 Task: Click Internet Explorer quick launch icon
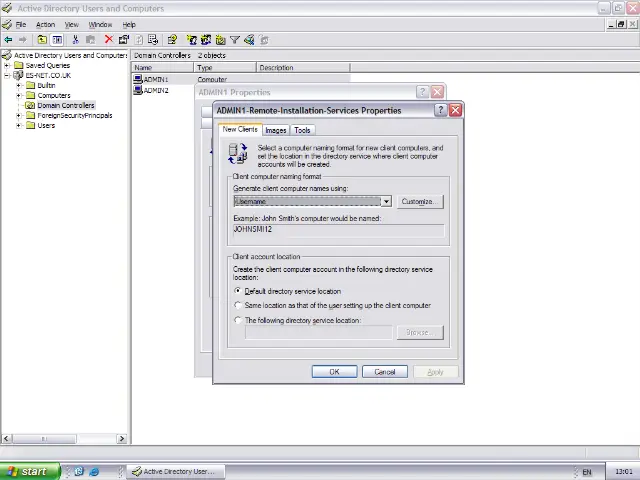(95, 471)
